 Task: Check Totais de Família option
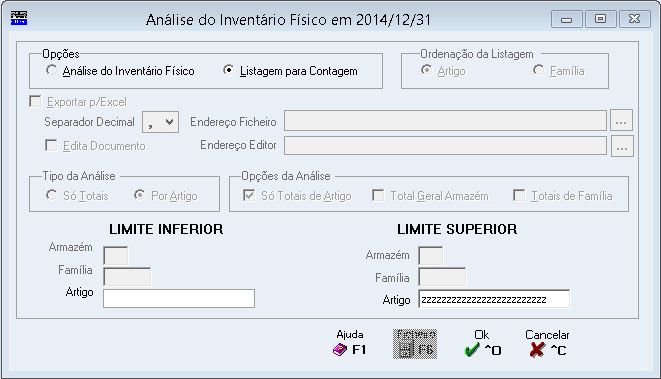pos(519,196)
